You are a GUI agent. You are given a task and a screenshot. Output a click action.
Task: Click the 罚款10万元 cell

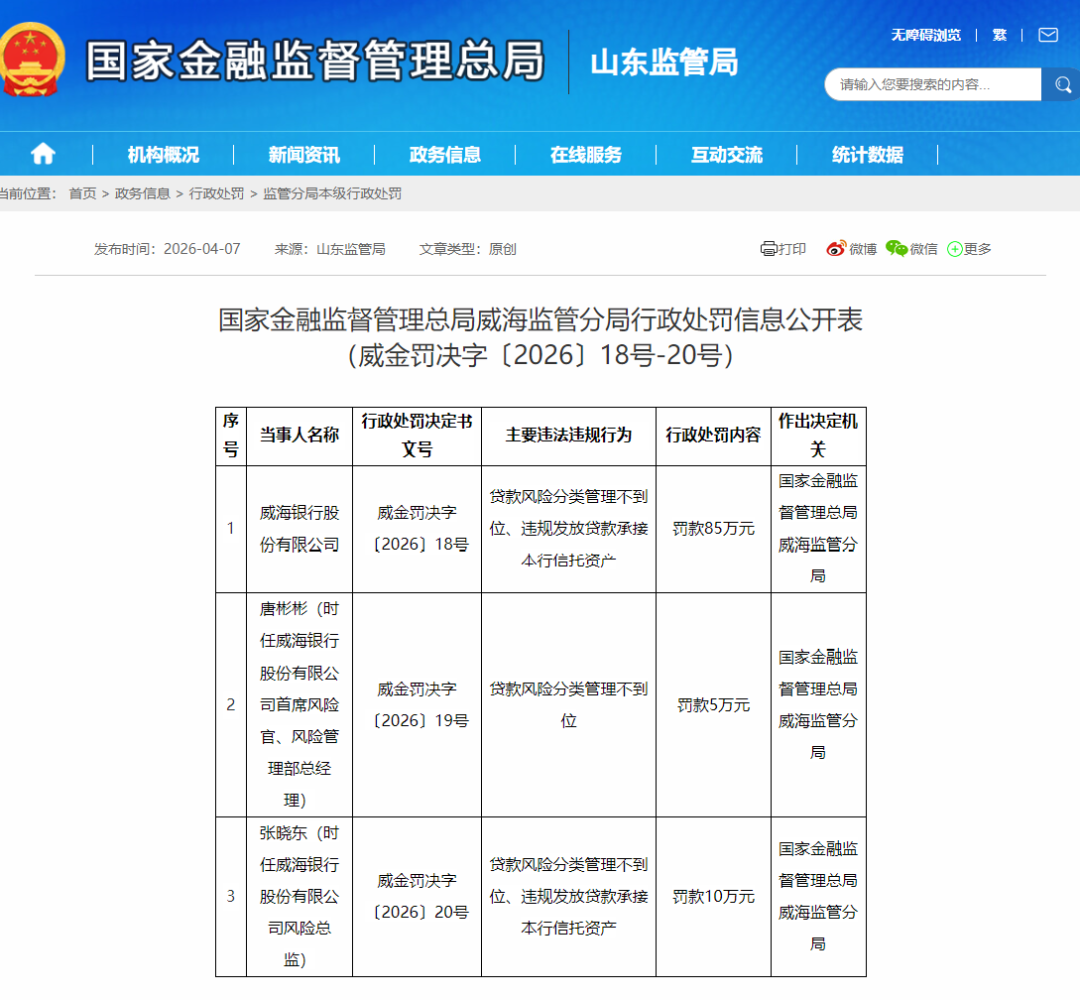click(x=713, y=897)
